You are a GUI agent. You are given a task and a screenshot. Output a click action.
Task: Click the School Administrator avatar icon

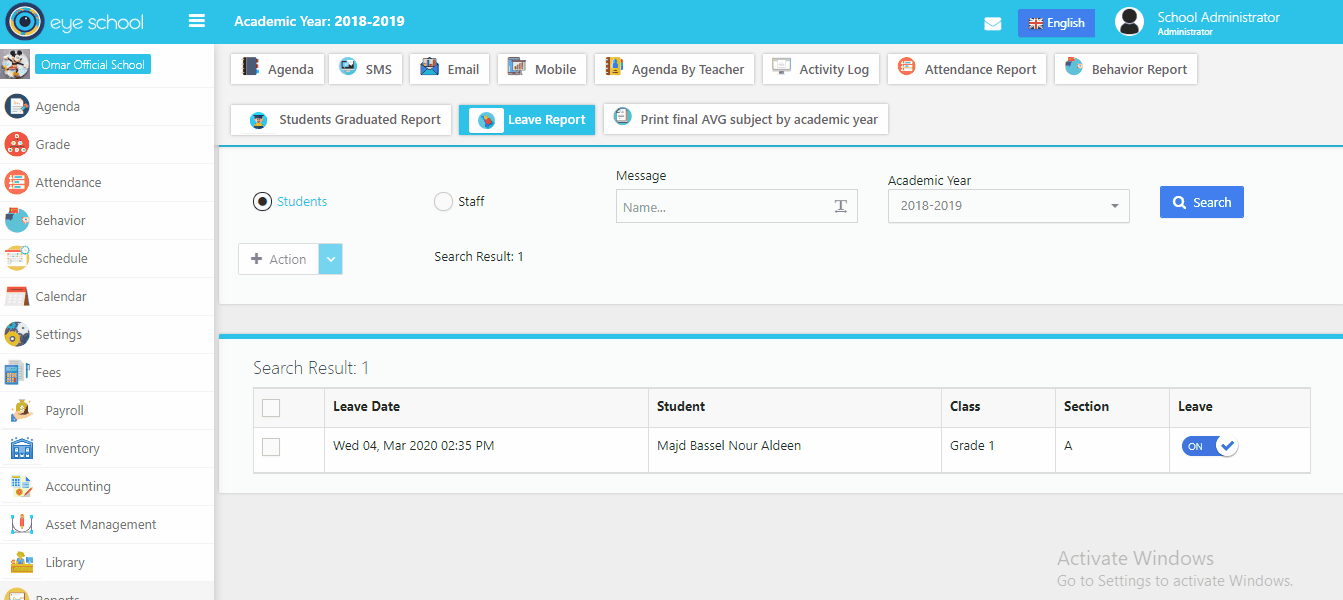[x=1129, y=22]
